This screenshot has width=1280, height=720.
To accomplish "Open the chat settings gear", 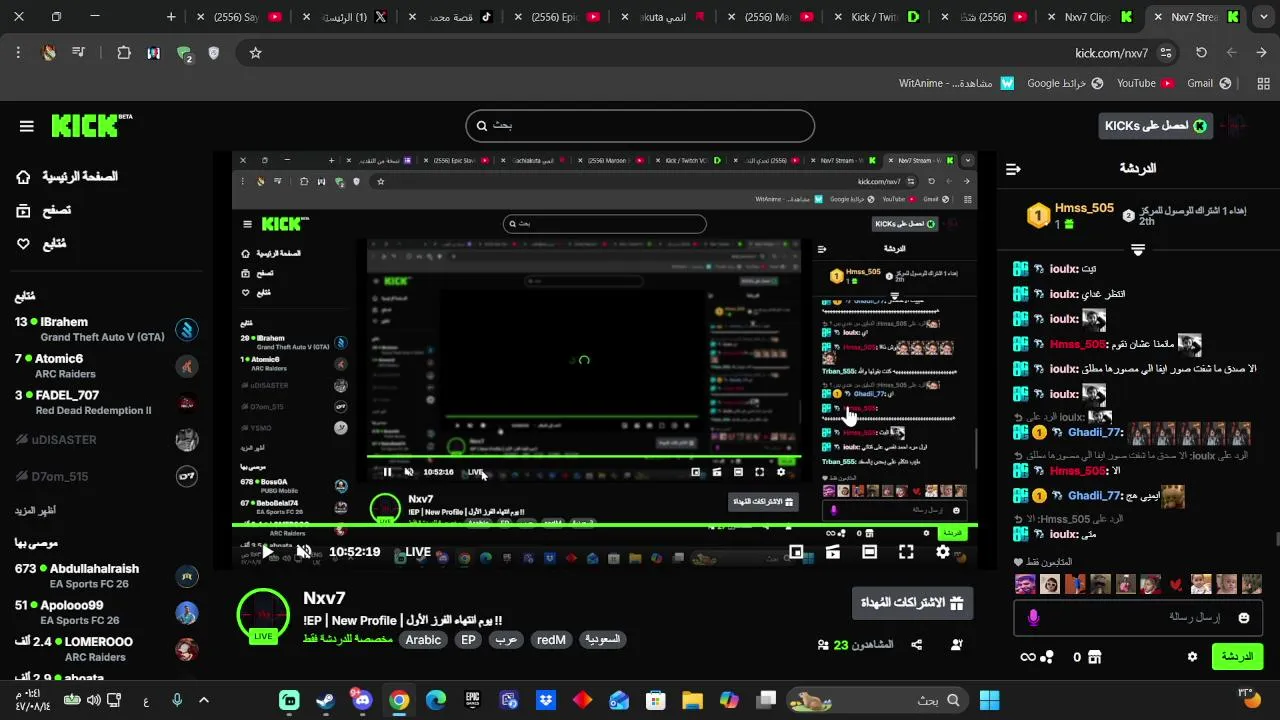I will (x=1192, y=657).
